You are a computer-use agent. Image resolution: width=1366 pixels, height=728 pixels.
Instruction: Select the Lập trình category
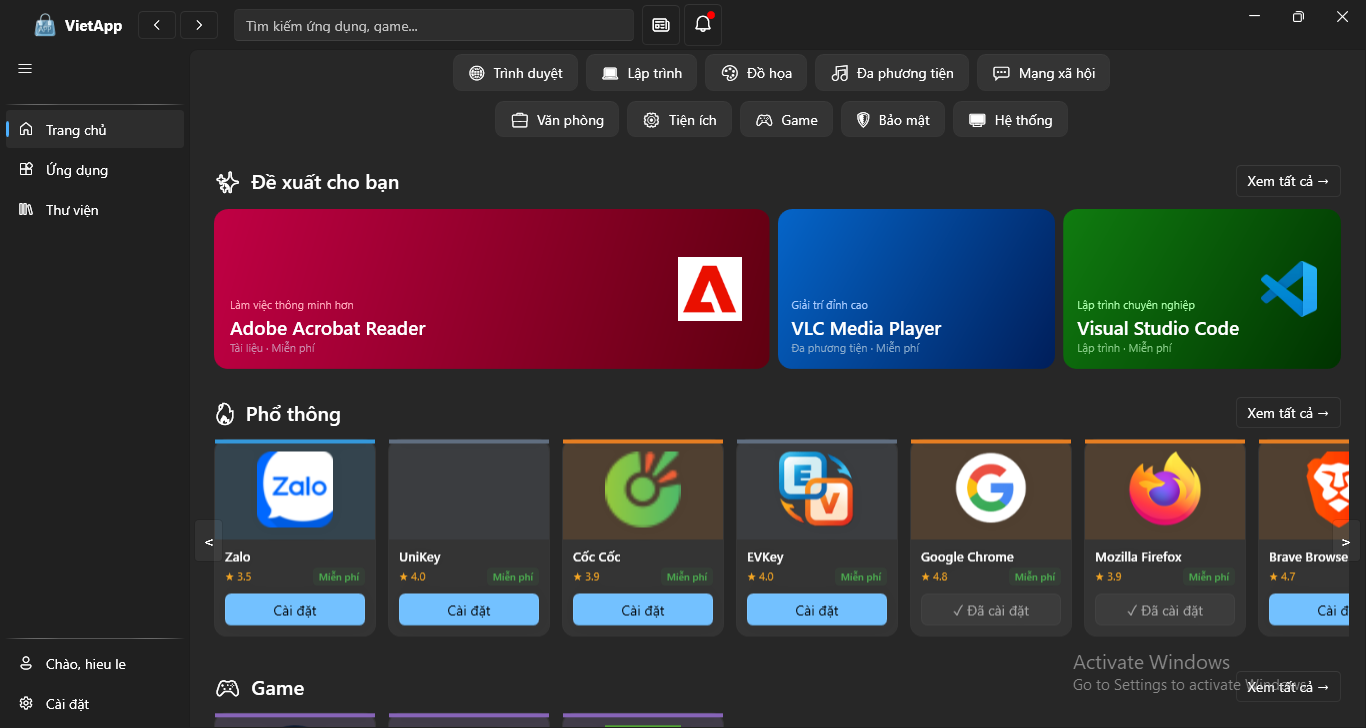641,73
